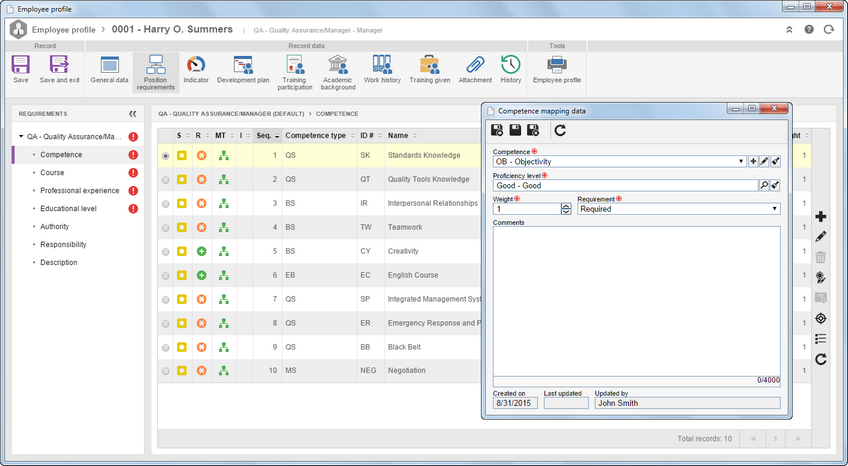Click the pencil edit icon beside Competence field

(764, 161)
